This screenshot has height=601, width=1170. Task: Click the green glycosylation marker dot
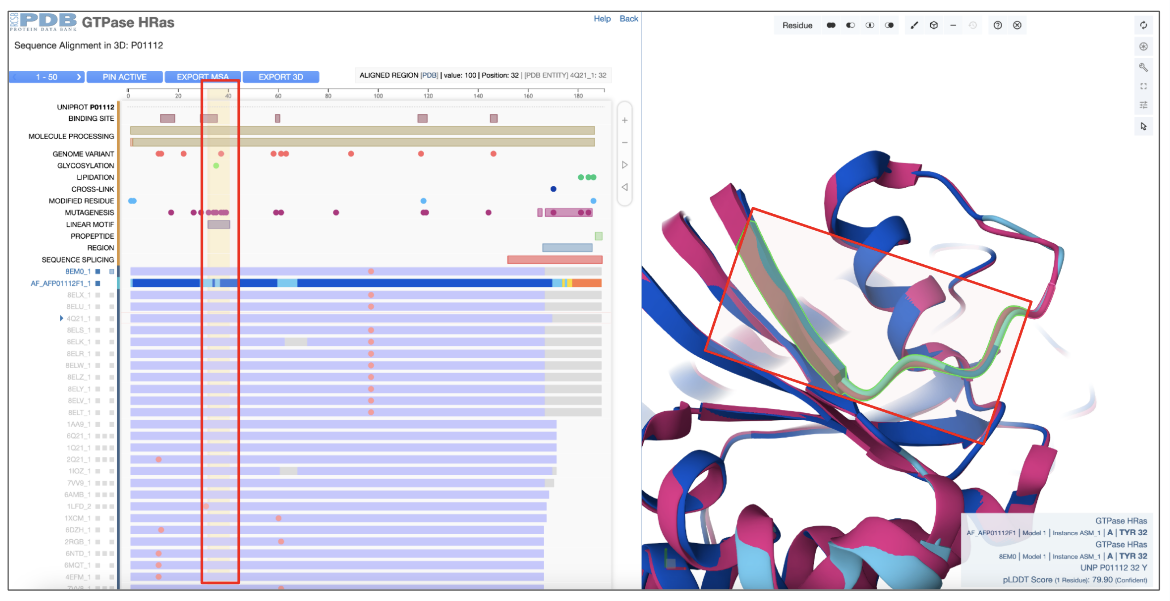[216, 165]
